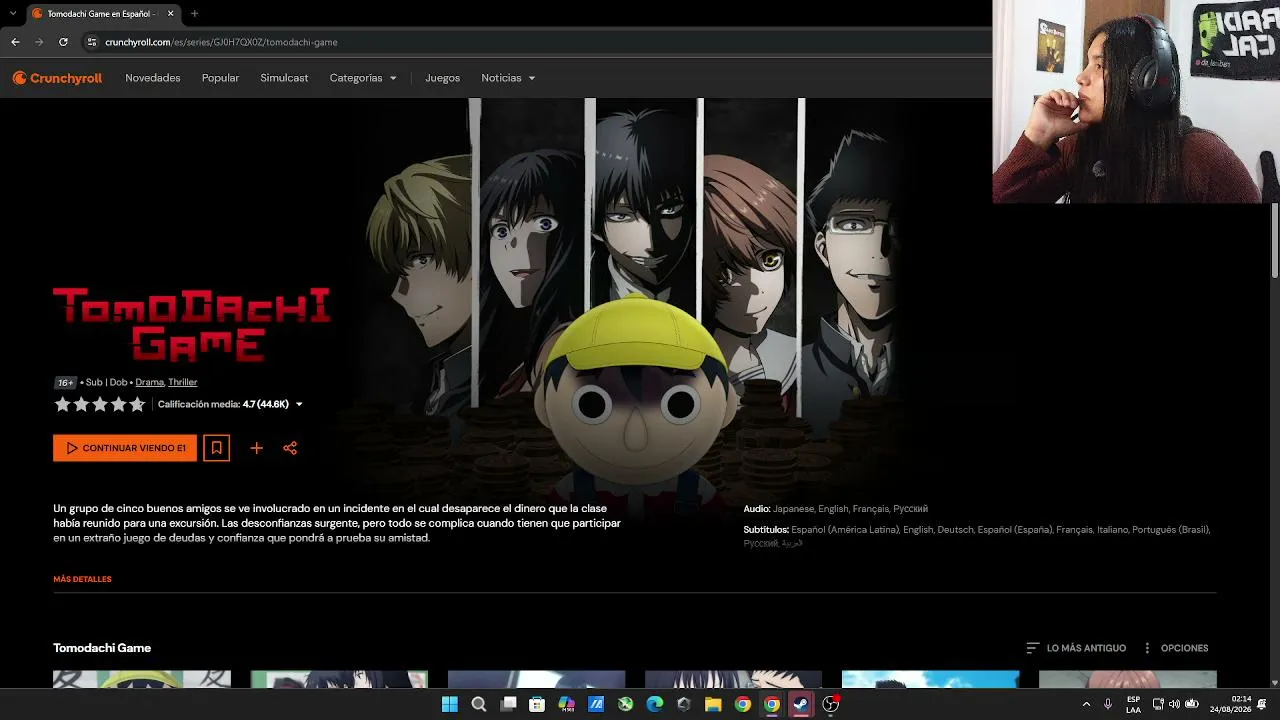This screenshot has width=1280, height=720.
Task: Go forward in browser history
Action: [x=39, y=42]
